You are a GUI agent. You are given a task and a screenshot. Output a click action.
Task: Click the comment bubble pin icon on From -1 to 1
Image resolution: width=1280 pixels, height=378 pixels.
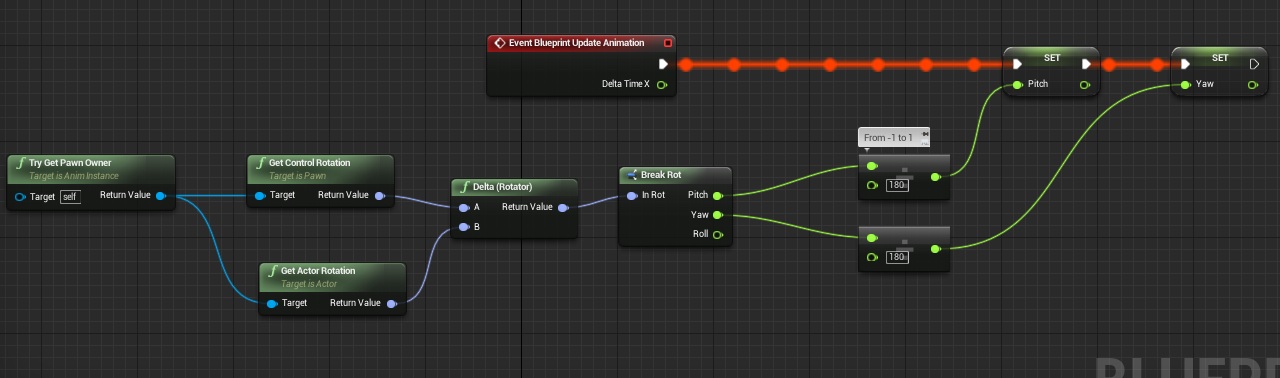pos(925,135)
